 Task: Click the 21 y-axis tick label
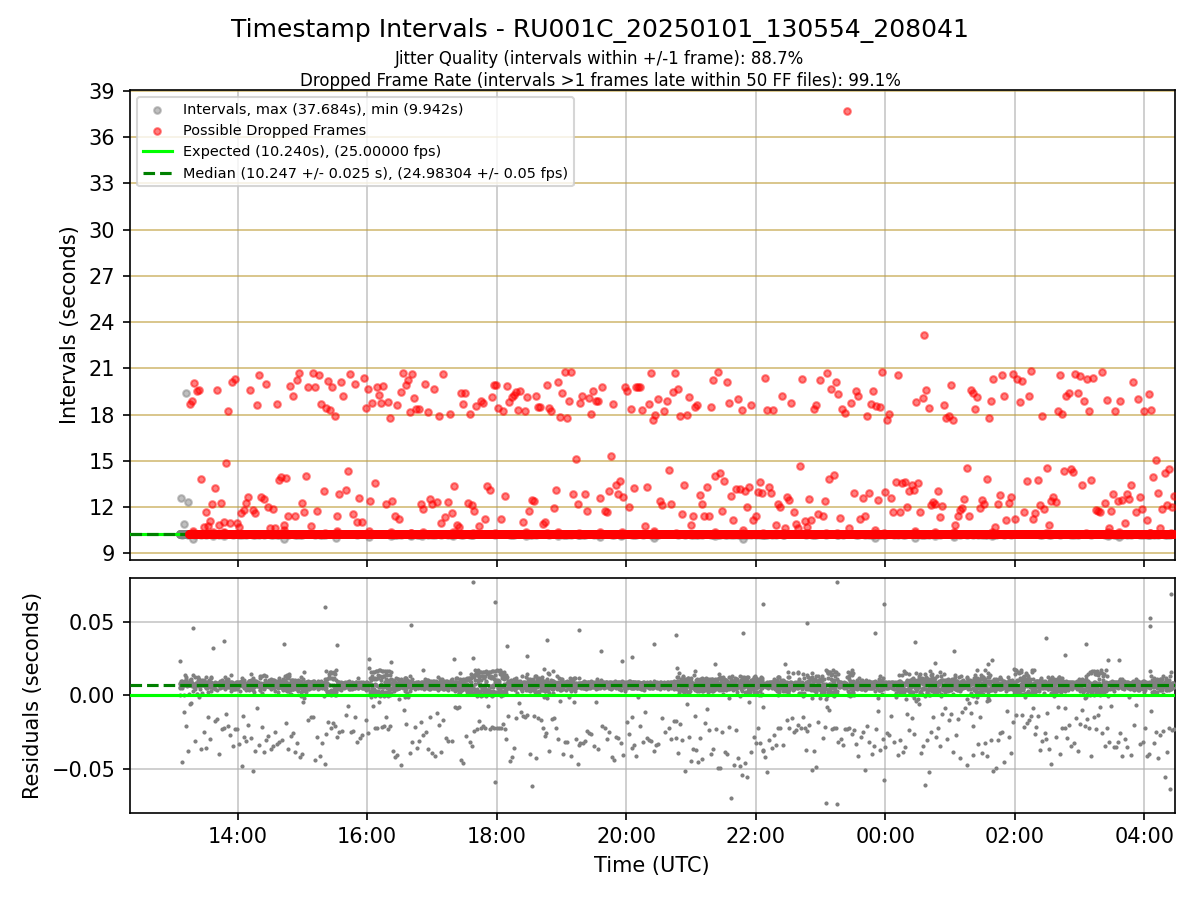pos(101,368)
